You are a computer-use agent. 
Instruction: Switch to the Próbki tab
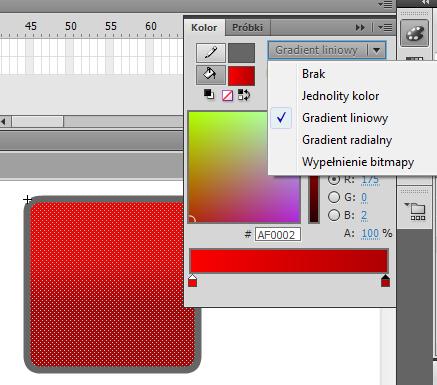[x=247, y=28]
